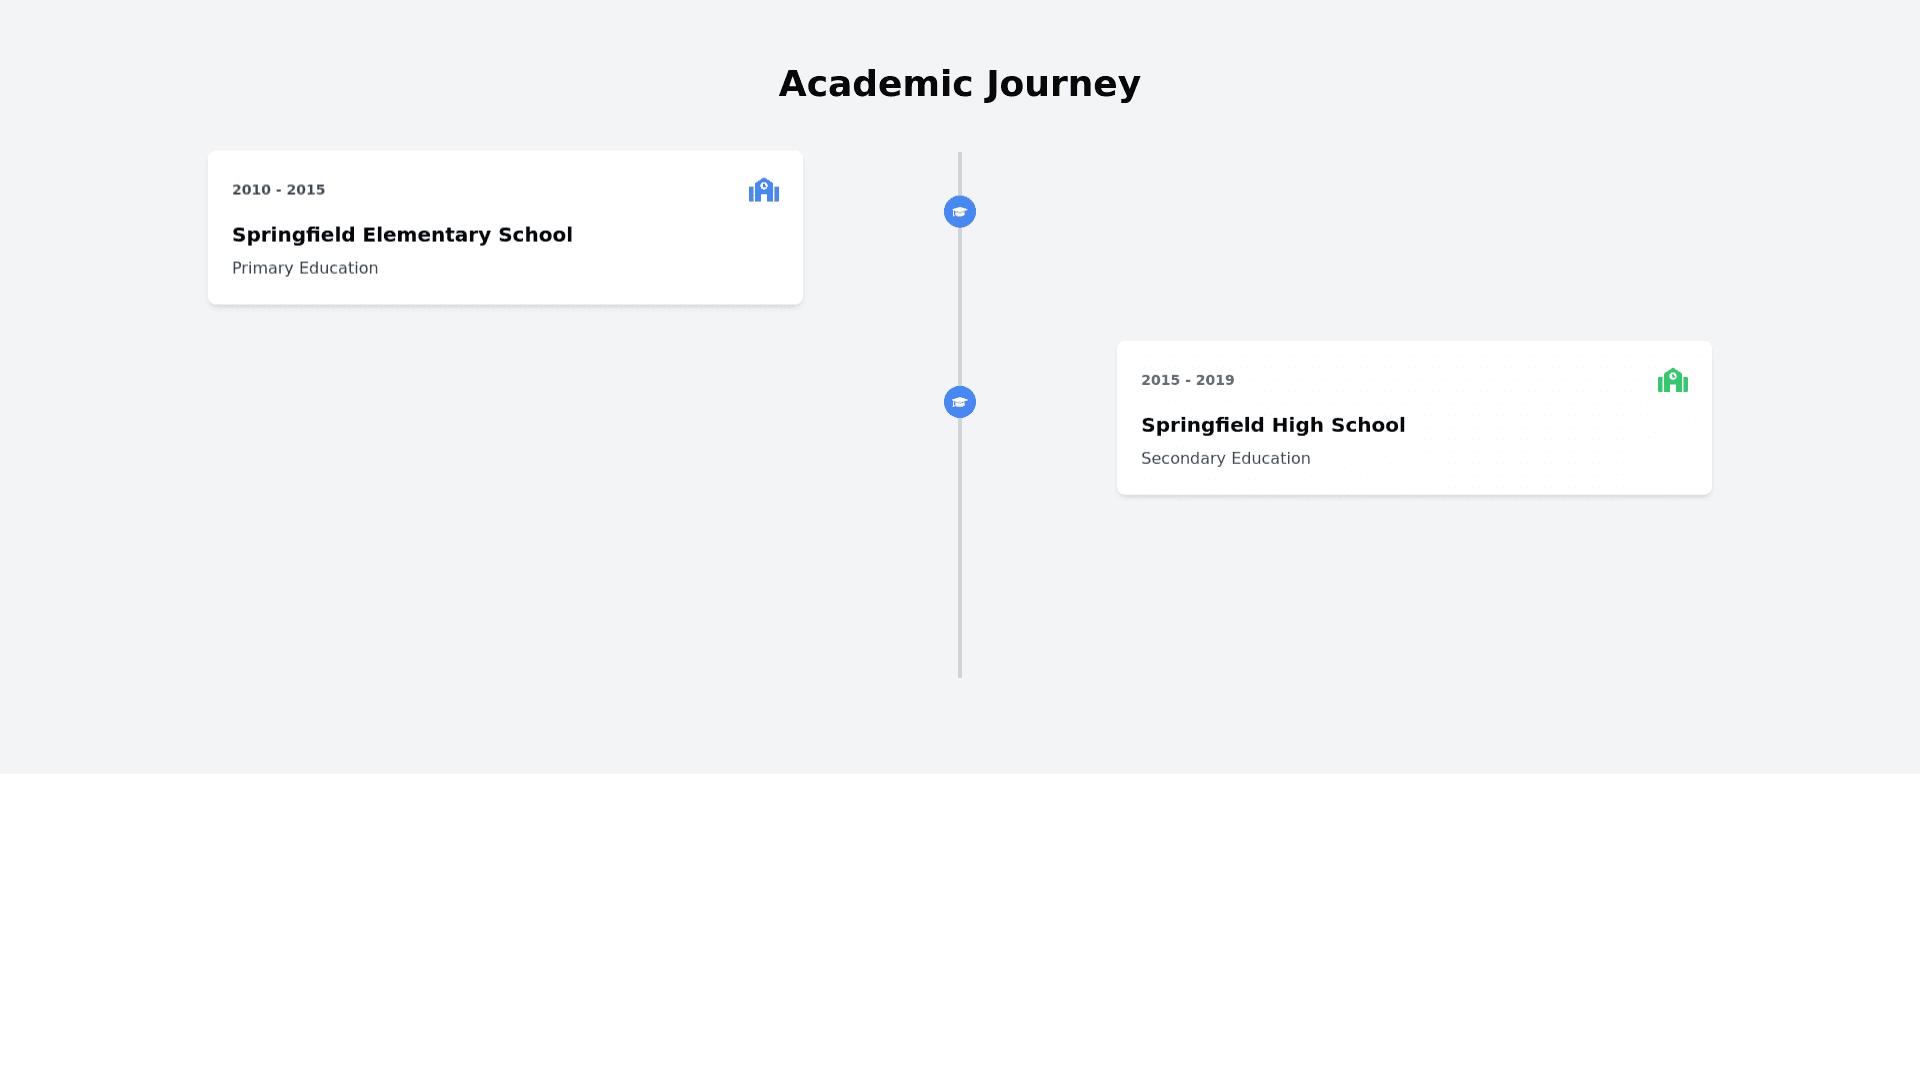Click the "2015 - 2019" date label
The height and width of the screenshot is (1080, 1920).
pyautogui.click(x=1187, y=380)
